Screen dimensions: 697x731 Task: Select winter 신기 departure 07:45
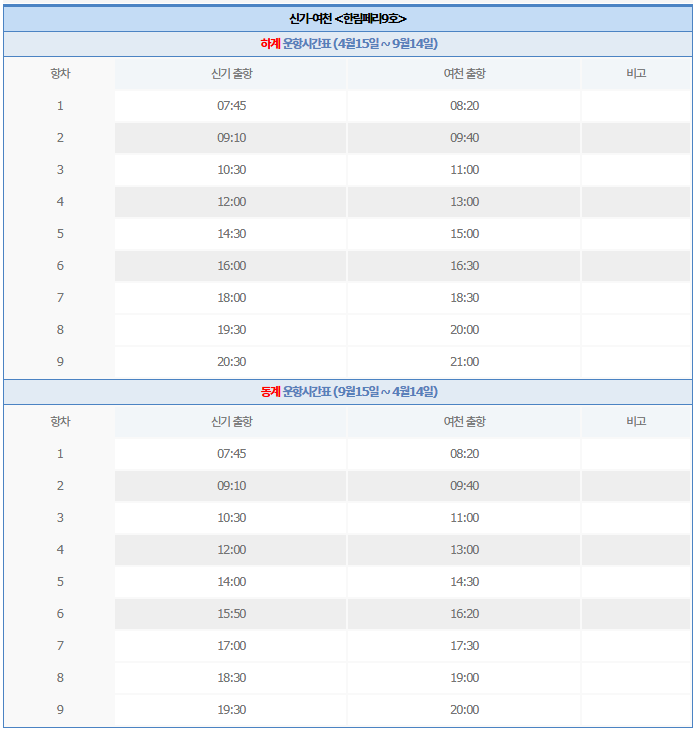[232, 454]
